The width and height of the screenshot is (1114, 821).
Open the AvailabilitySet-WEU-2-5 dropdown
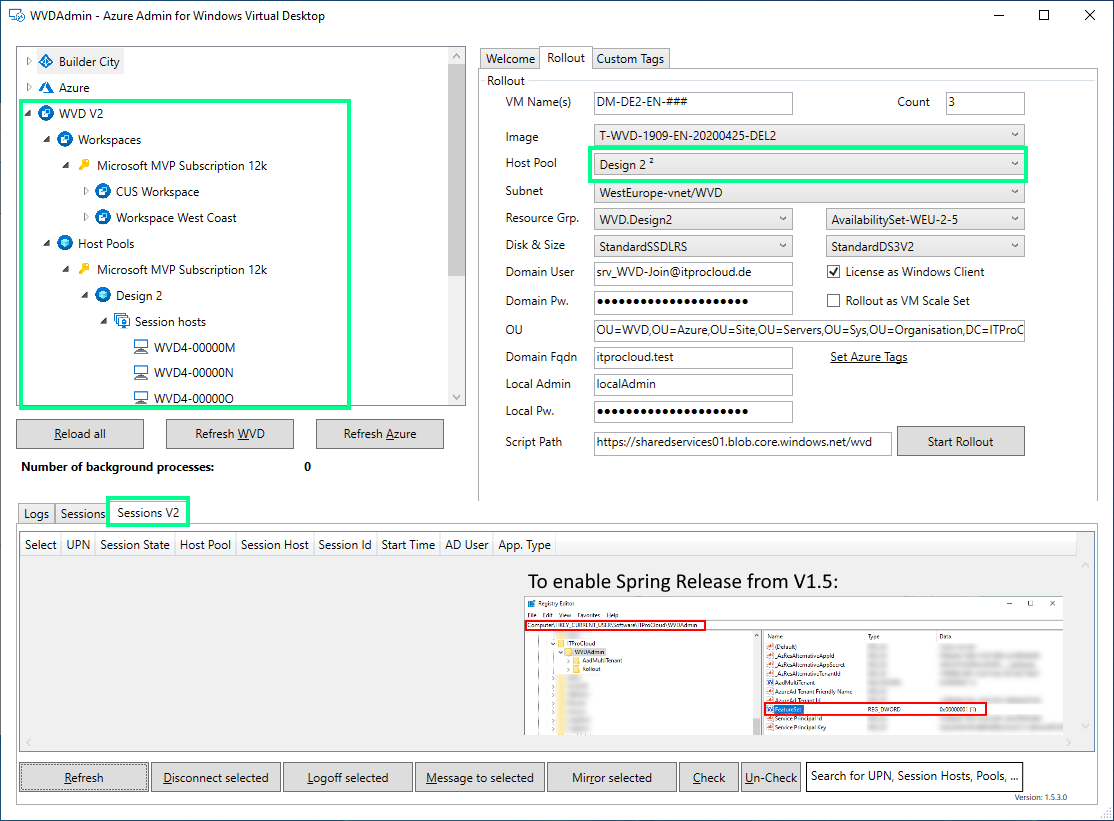tap(925, 219)
